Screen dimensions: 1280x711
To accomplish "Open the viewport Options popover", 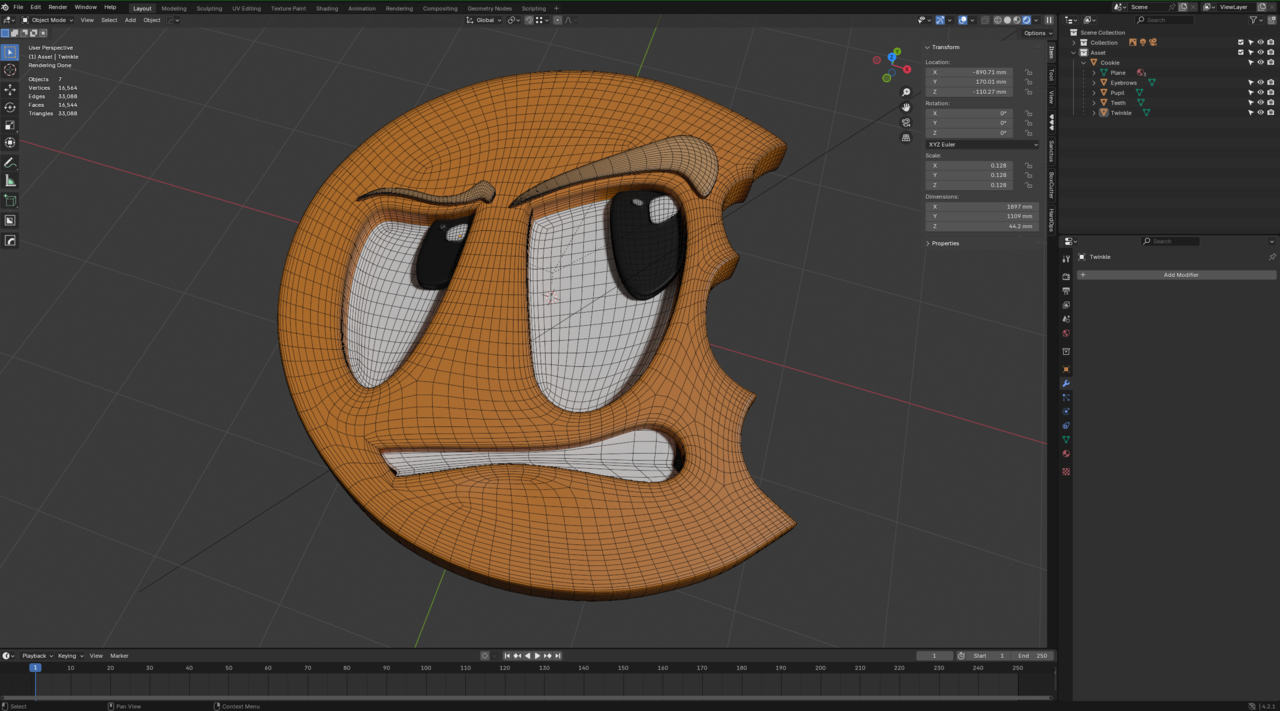I will (x=1036, y=32).
